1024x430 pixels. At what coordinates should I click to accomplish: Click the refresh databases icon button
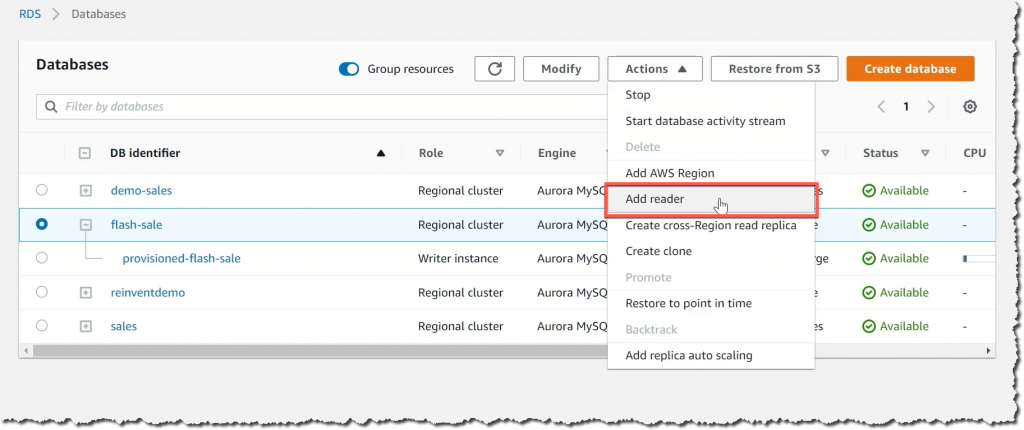(494, 69)
